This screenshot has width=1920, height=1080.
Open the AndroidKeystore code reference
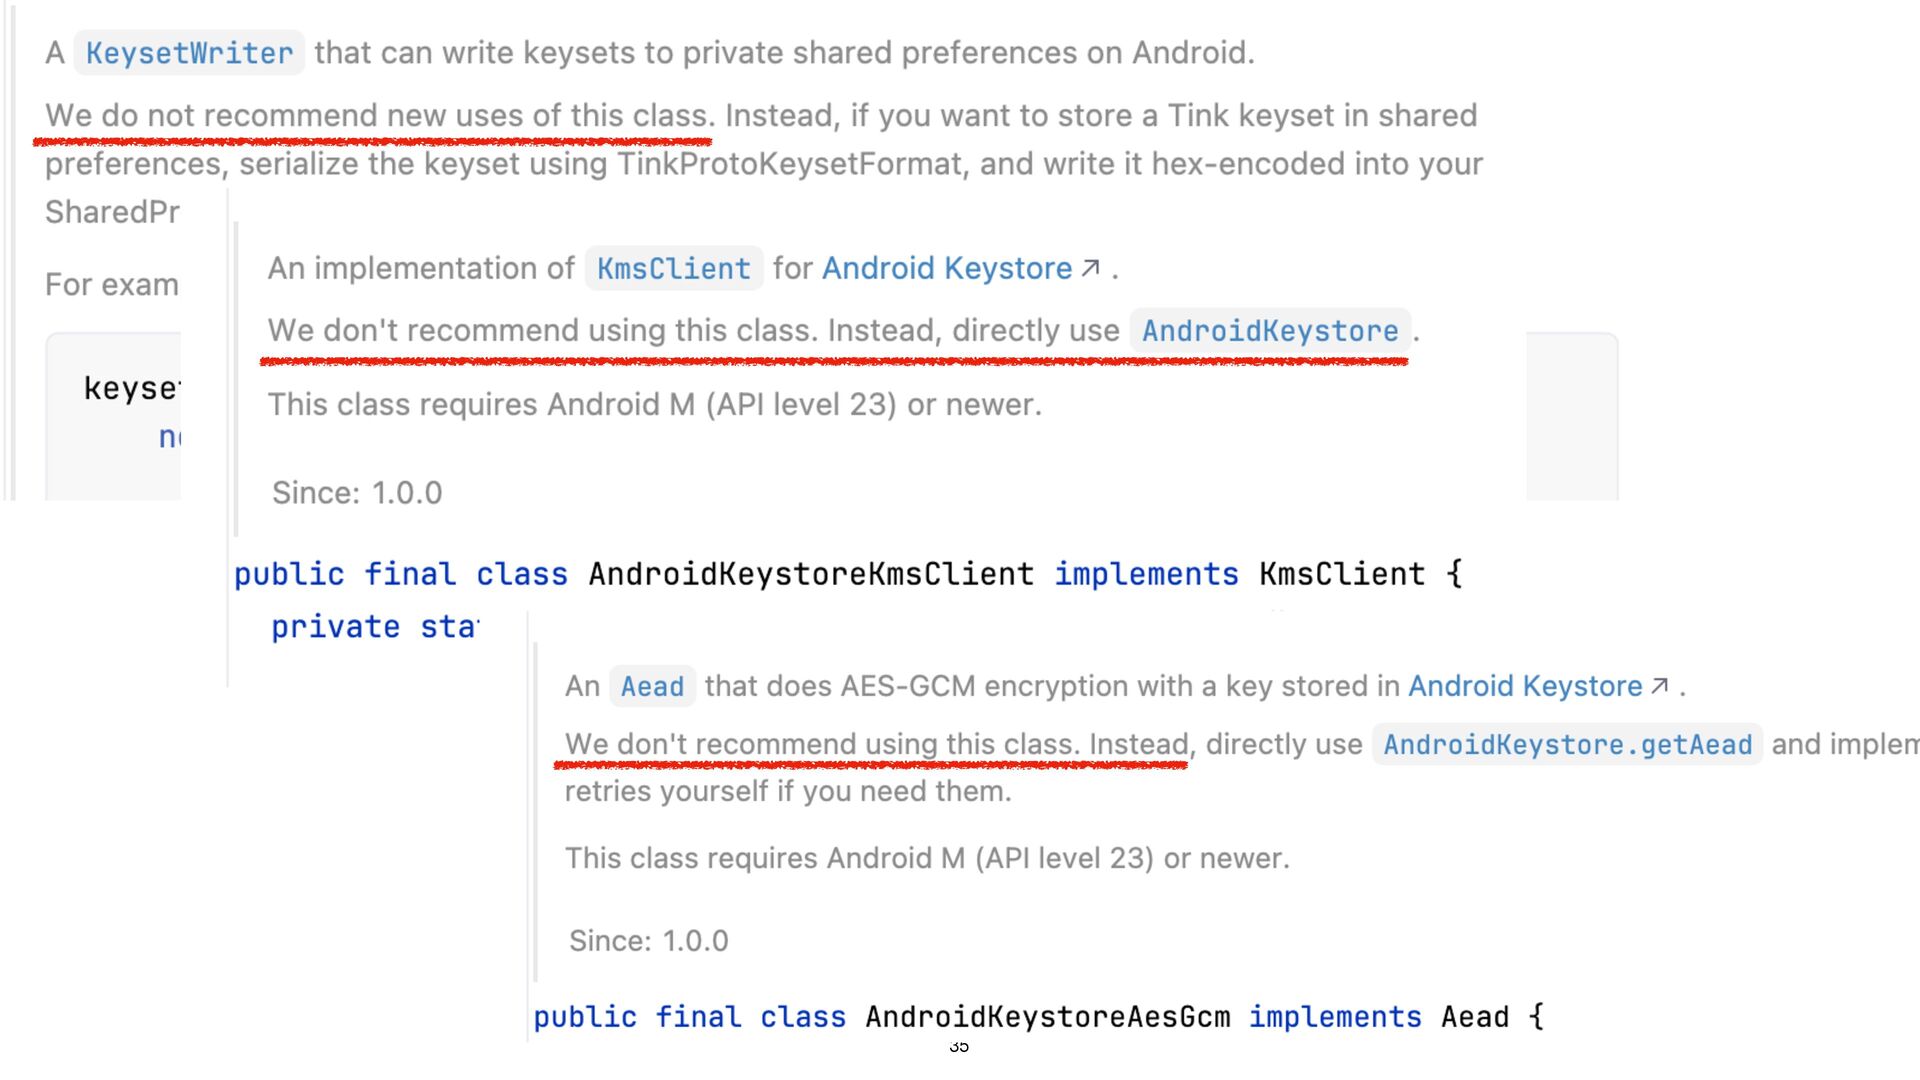1270,331
